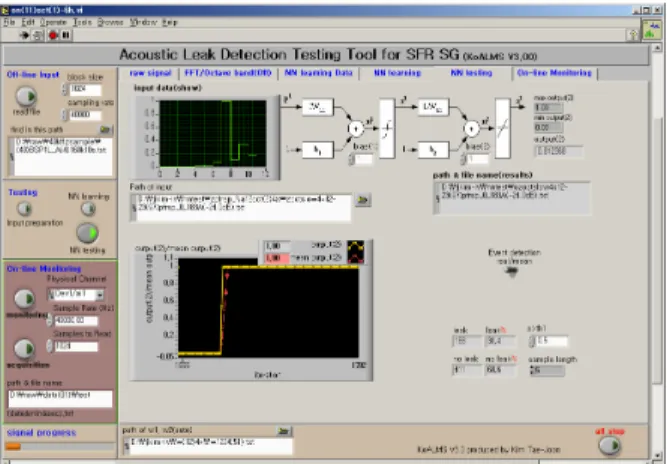Click the bias(1) stepper arrows

pos(351,159)
